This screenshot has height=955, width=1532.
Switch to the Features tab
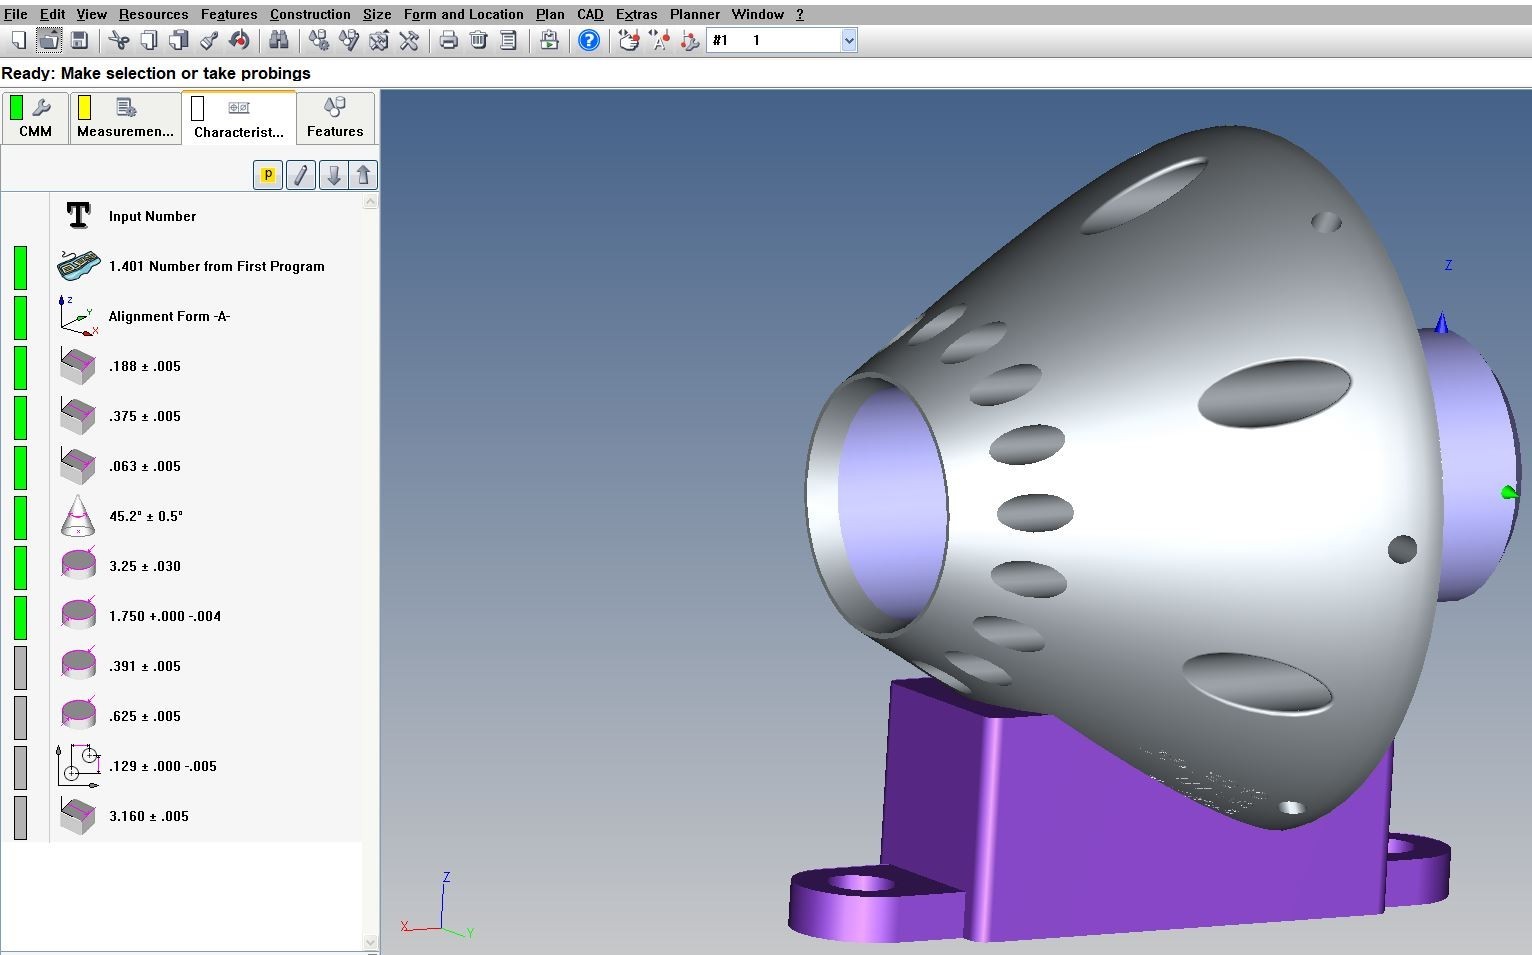tap(335, 118)
